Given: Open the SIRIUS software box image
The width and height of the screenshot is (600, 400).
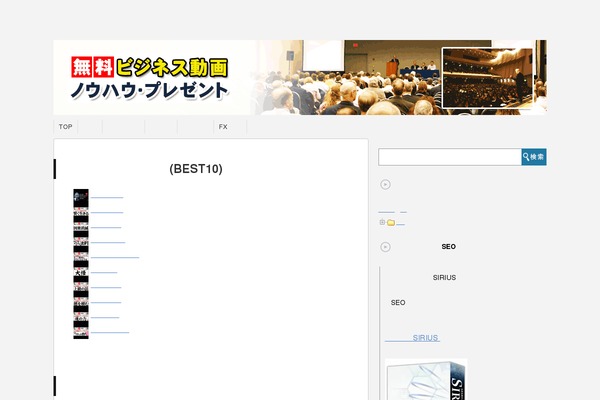Looking at the screenshot, I should [x=426, y=379].
